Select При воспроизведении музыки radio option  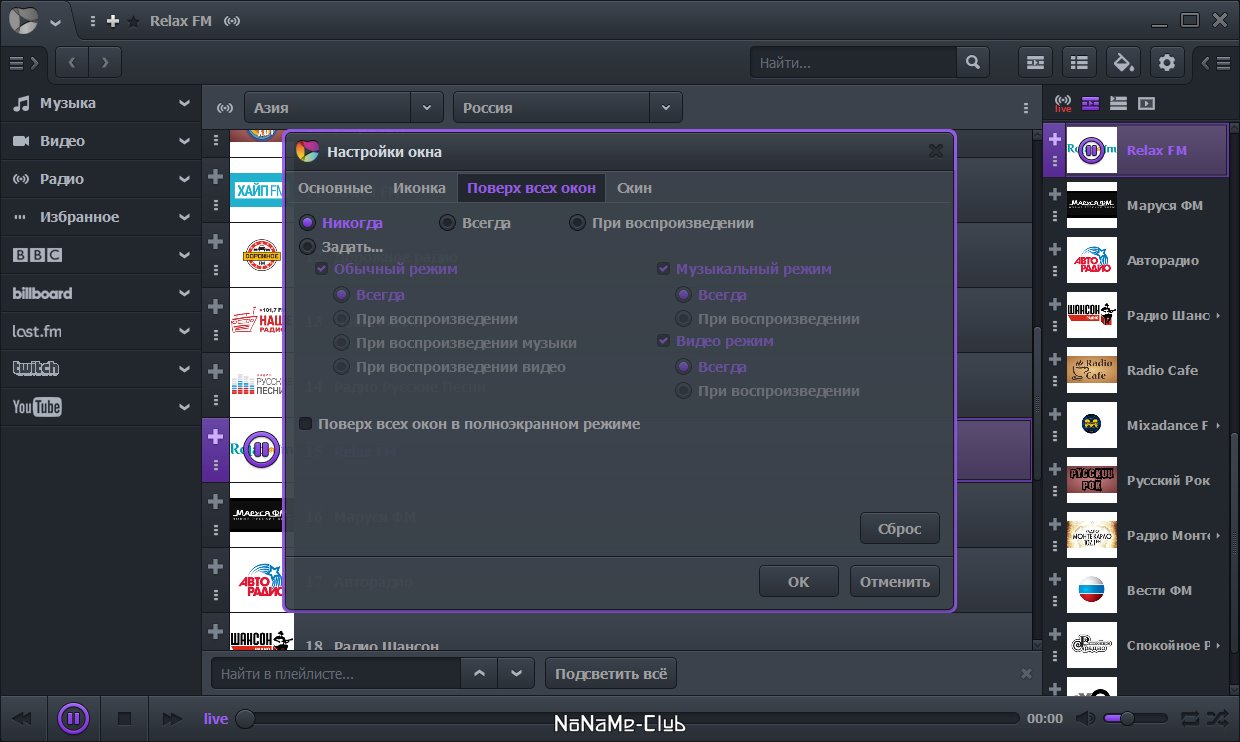pyautogui.click(x=455, y=343)
